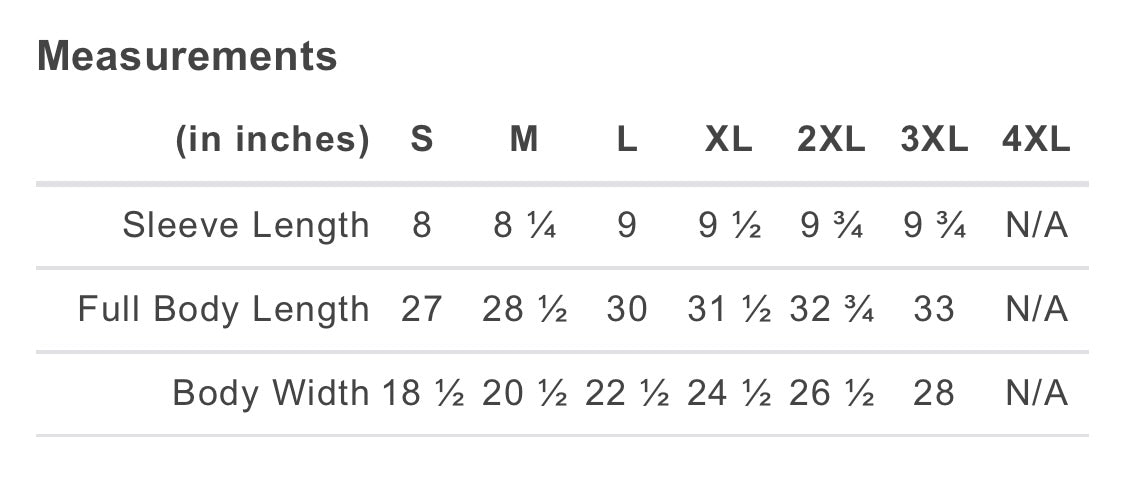Click the 8 ¼ sleeve length value
This screenshot has height=493, width=1125.
click(x=524, y=226)
